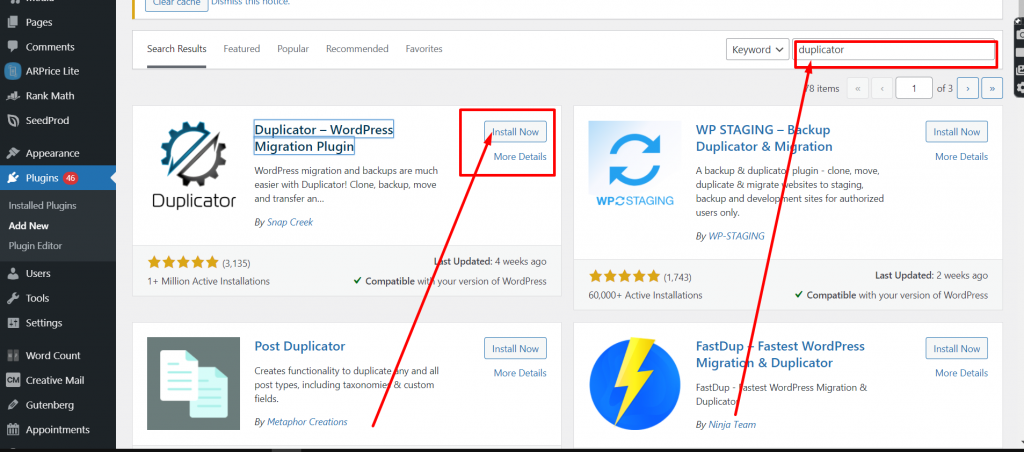Image resolution: width=1024 pixels, height=452 pixels.
Task: Click the Clear cache button
Action: click(176, 4)
